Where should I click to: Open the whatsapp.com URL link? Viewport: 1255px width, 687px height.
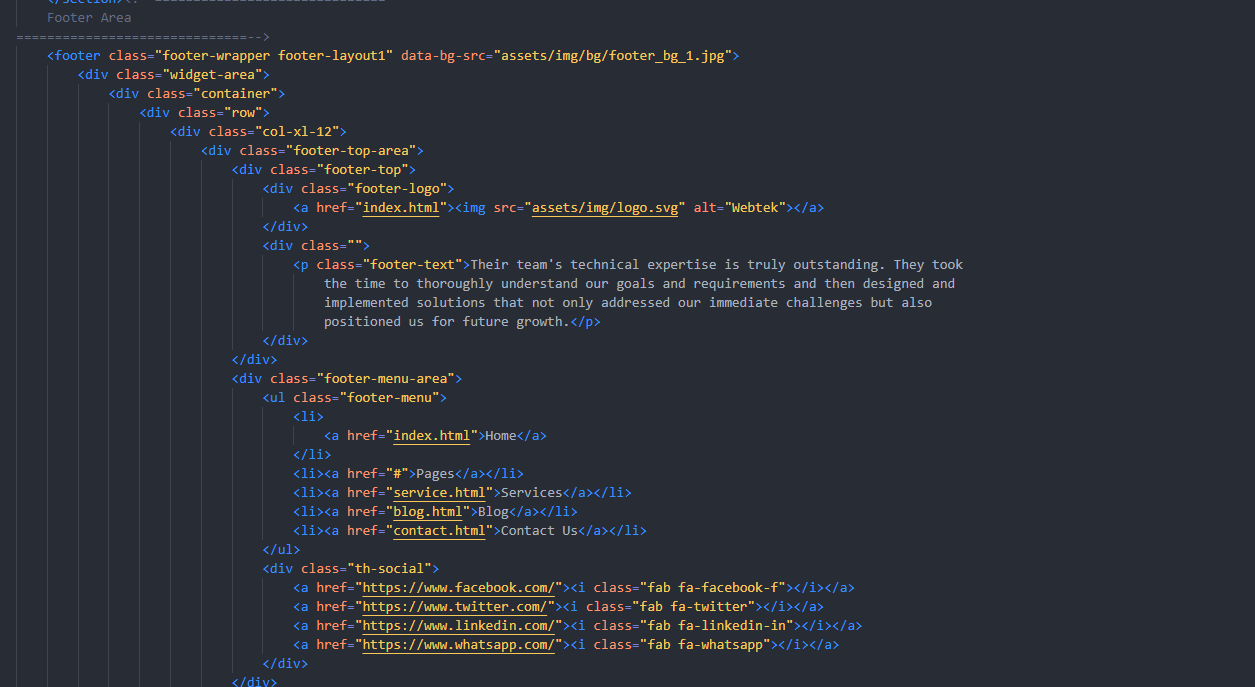(x=458, y=645)
